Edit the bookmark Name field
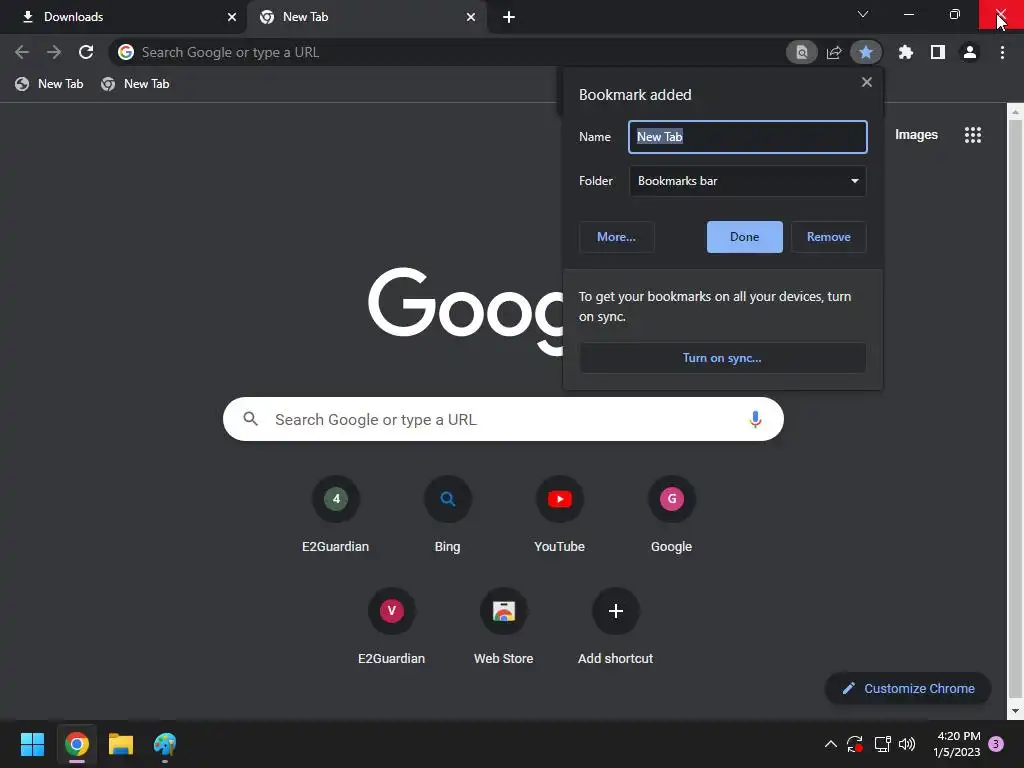The width and height of the screenshot is (1024, 768). click(748, 136)
